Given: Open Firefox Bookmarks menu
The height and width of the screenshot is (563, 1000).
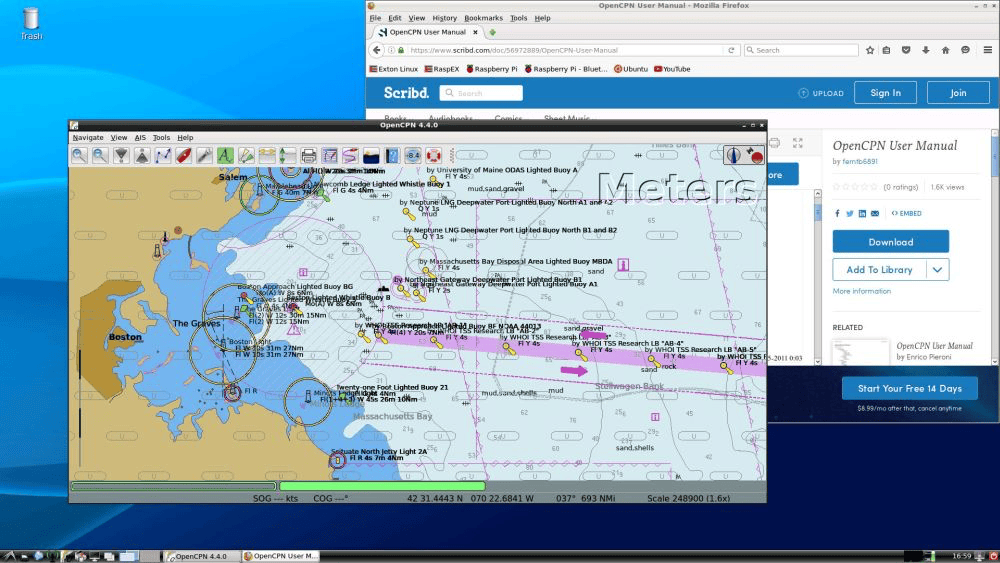Looking at the screenshot, I should pos(483,18).
